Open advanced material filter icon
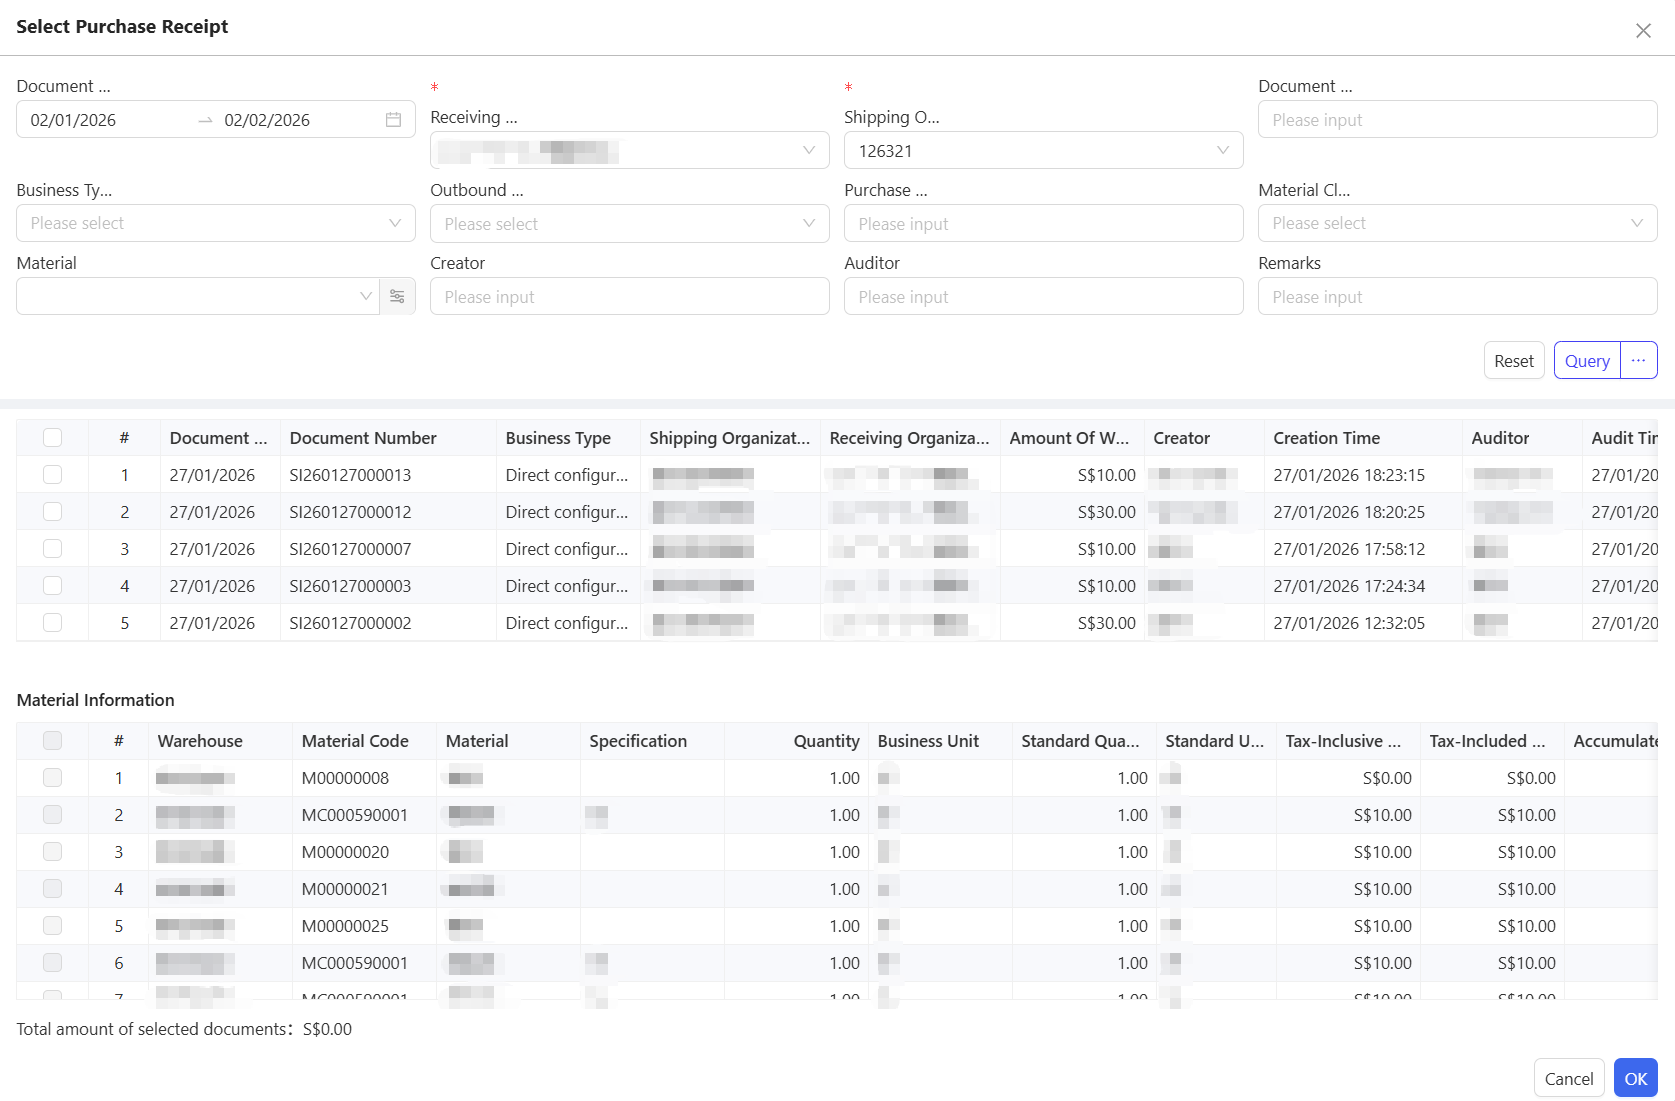Image resolution: width=1675 pixels, height=1101 pixels. [x=397, y=297]
